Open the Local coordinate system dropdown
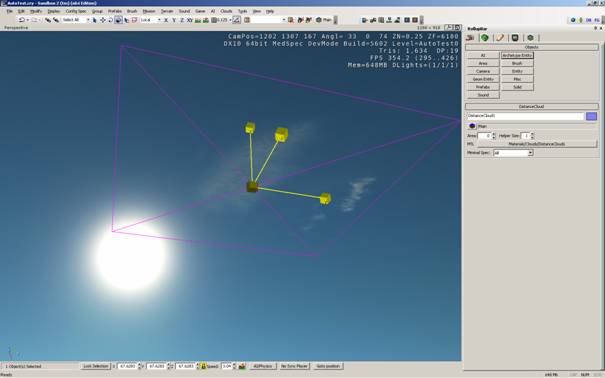The image size is (605, 378). pyautogui.click(x=150, y=20)
